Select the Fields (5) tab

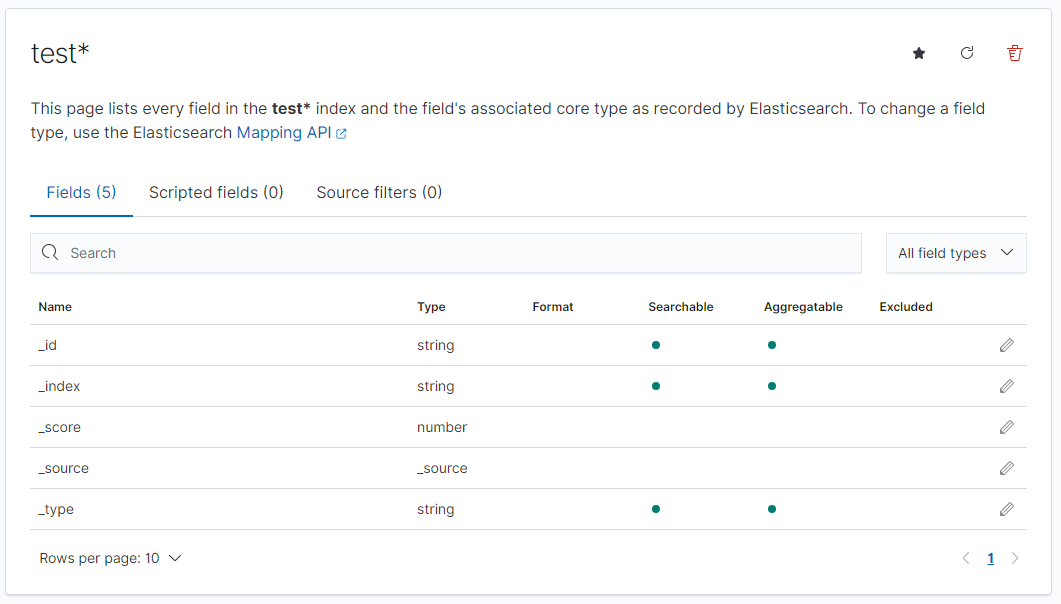(x=81, y=192)
